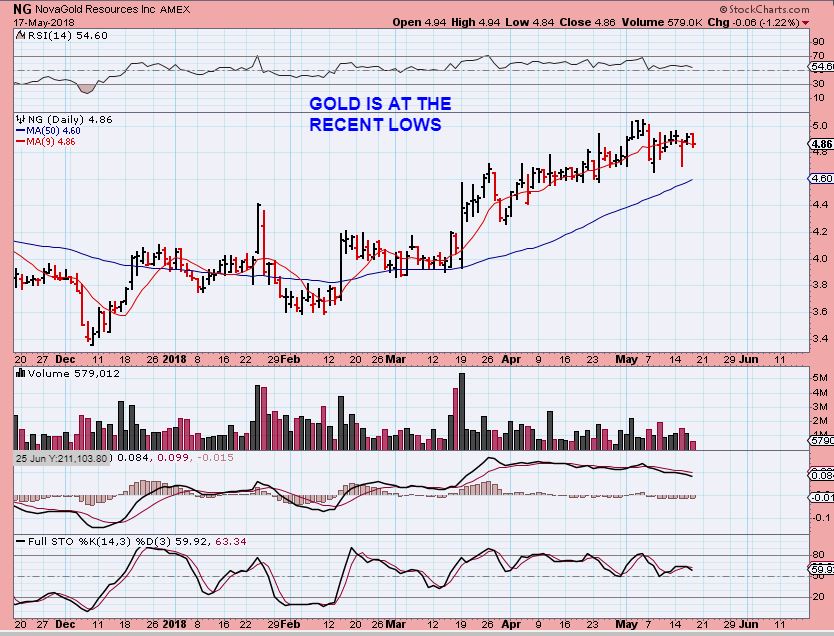Click 2018 on the bottom stochastic date axis
The width and height of the screenshot is (834, 636).
(x=174, y=624)
